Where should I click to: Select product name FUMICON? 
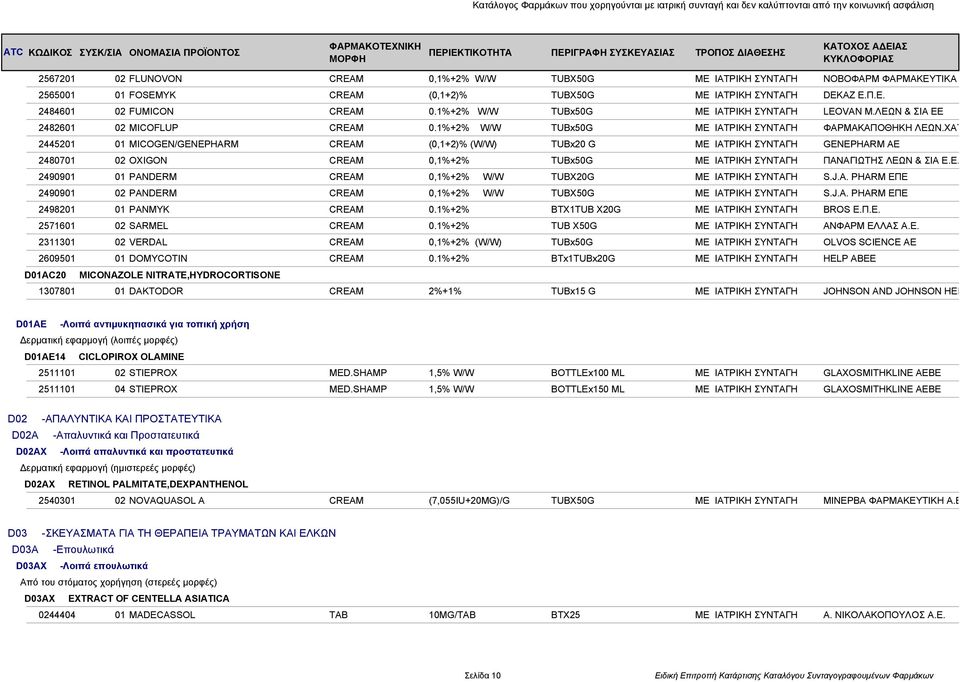(151, 111)
